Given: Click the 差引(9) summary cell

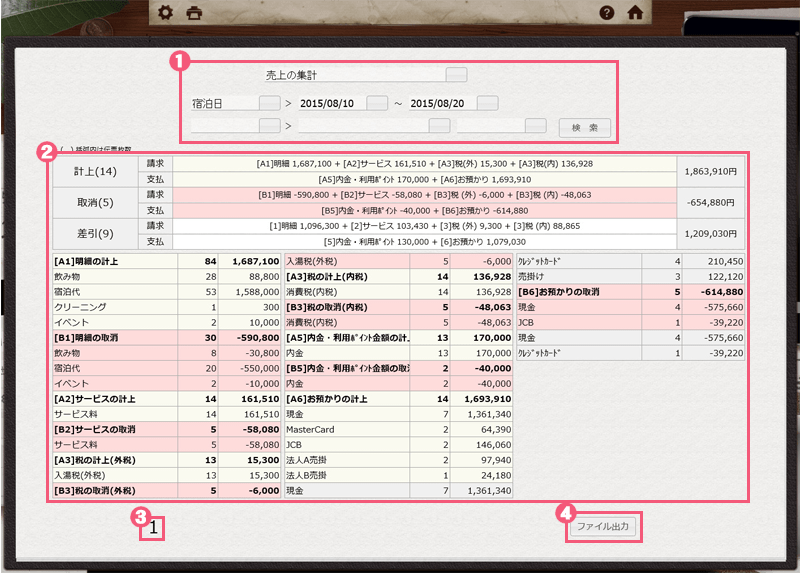Looking at the screenshot, I should 95,234.
